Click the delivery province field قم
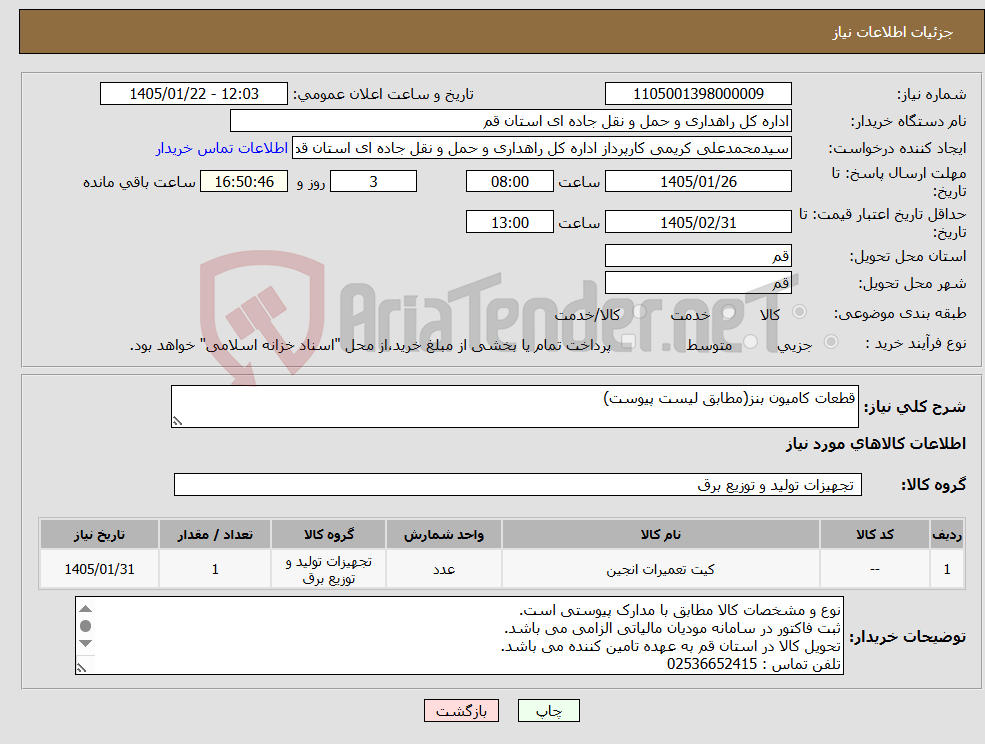This screenshot has width=985, height=744. pos(698,256)
